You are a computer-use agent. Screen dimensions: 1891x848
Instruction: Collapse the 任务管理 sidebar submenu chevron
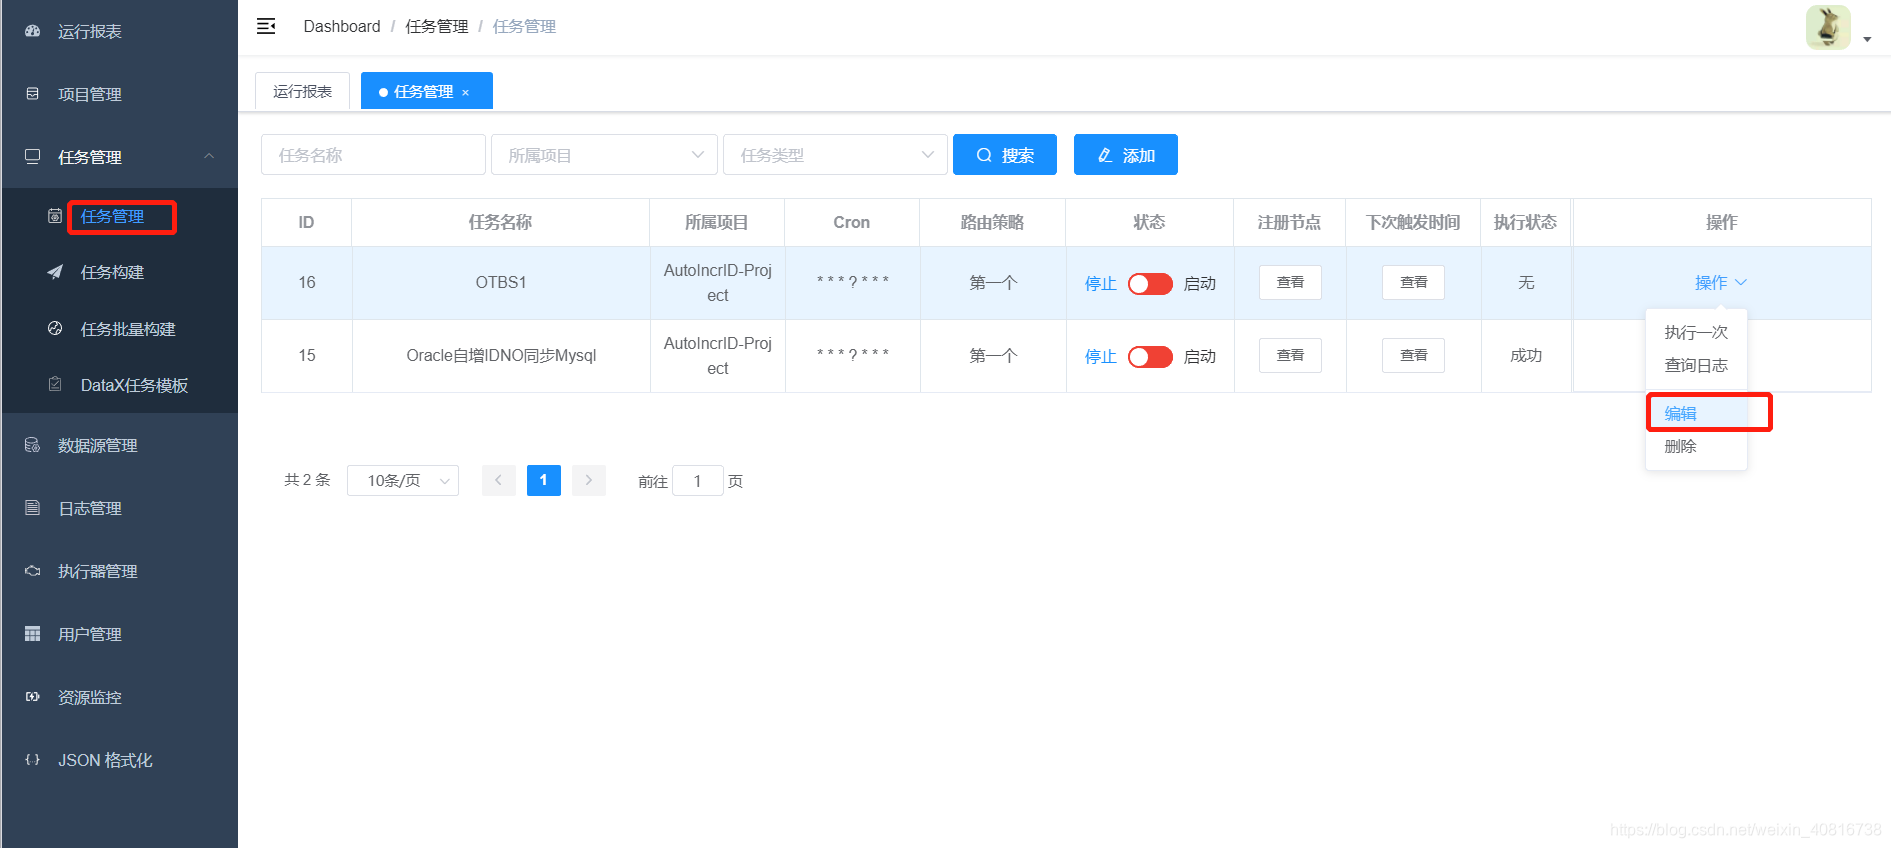(209, 156)
